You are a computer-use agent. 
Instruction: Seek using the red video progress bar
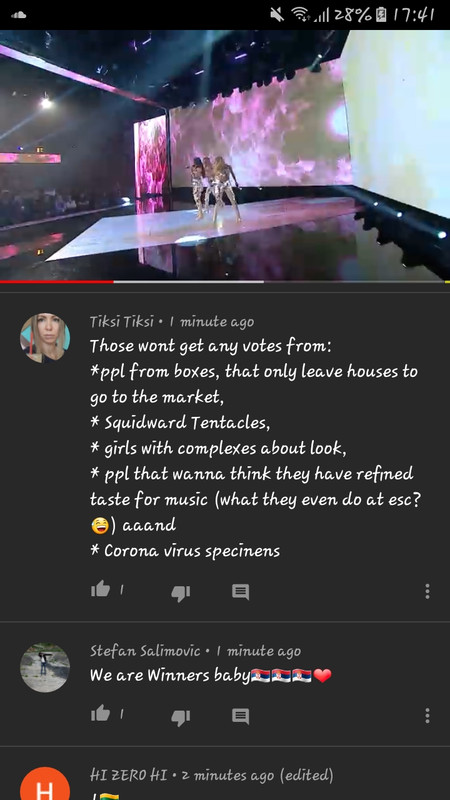click(x=225, y=281)
